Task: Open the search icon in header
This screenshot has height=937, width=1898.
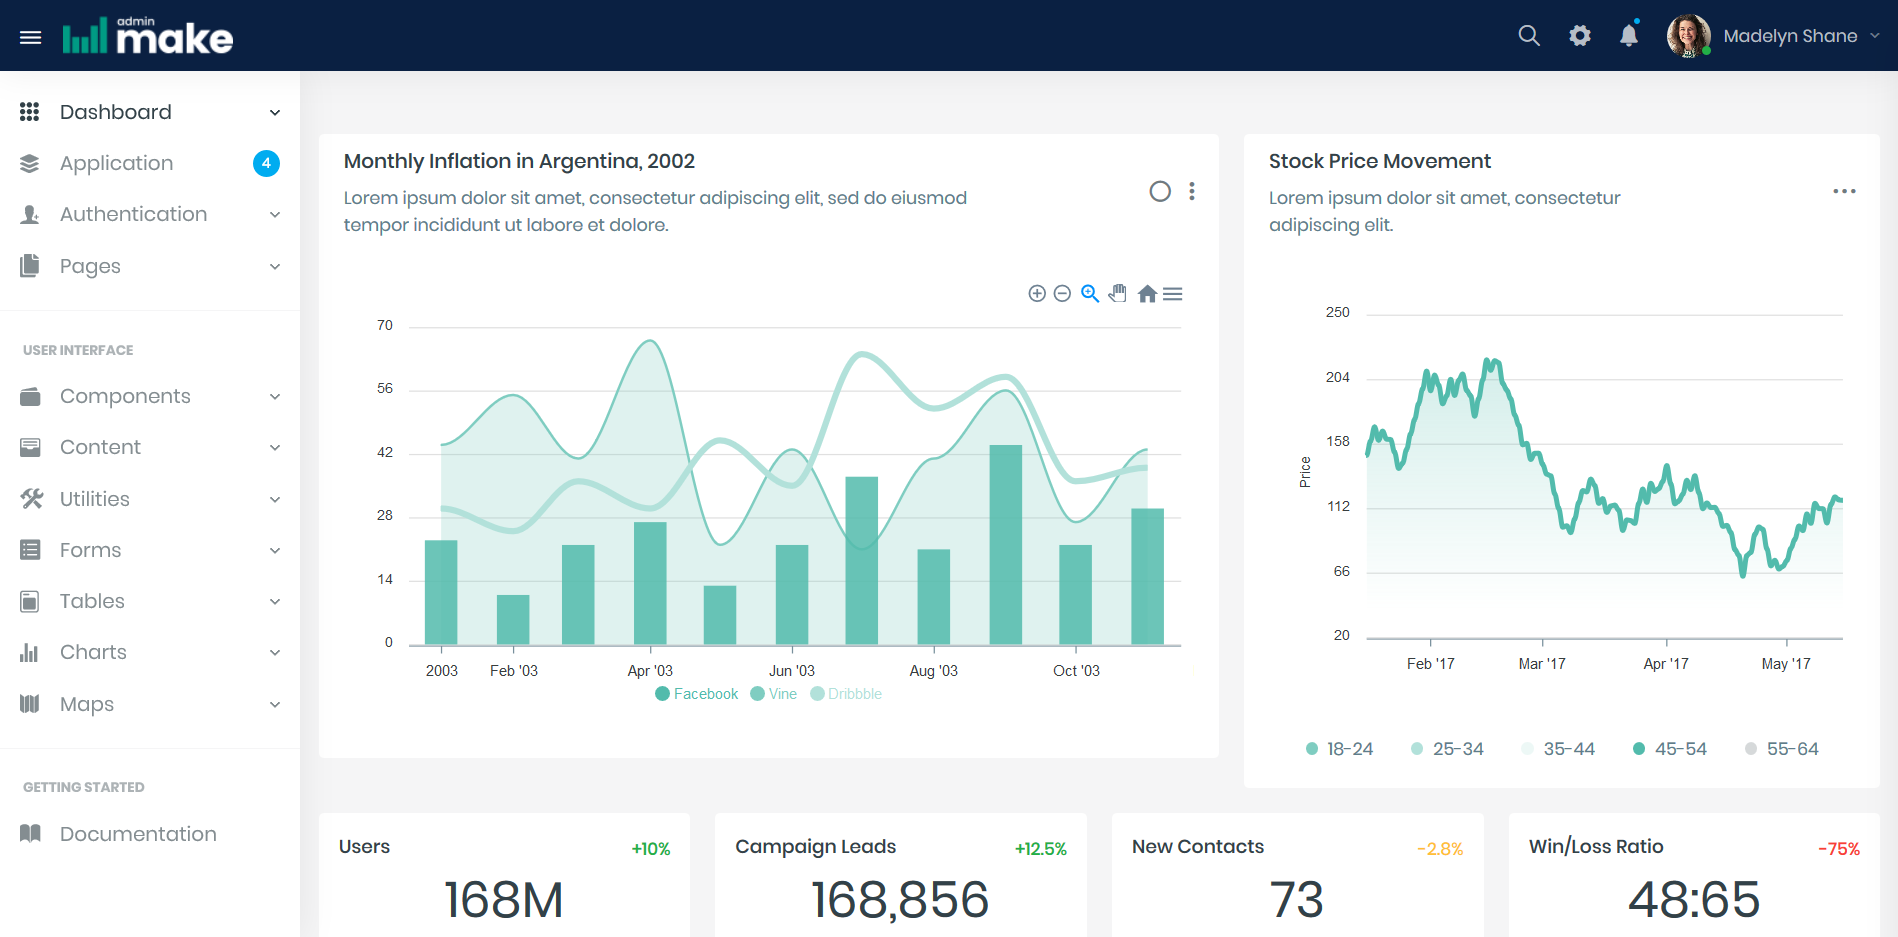Action: [x=1528, y=36]
